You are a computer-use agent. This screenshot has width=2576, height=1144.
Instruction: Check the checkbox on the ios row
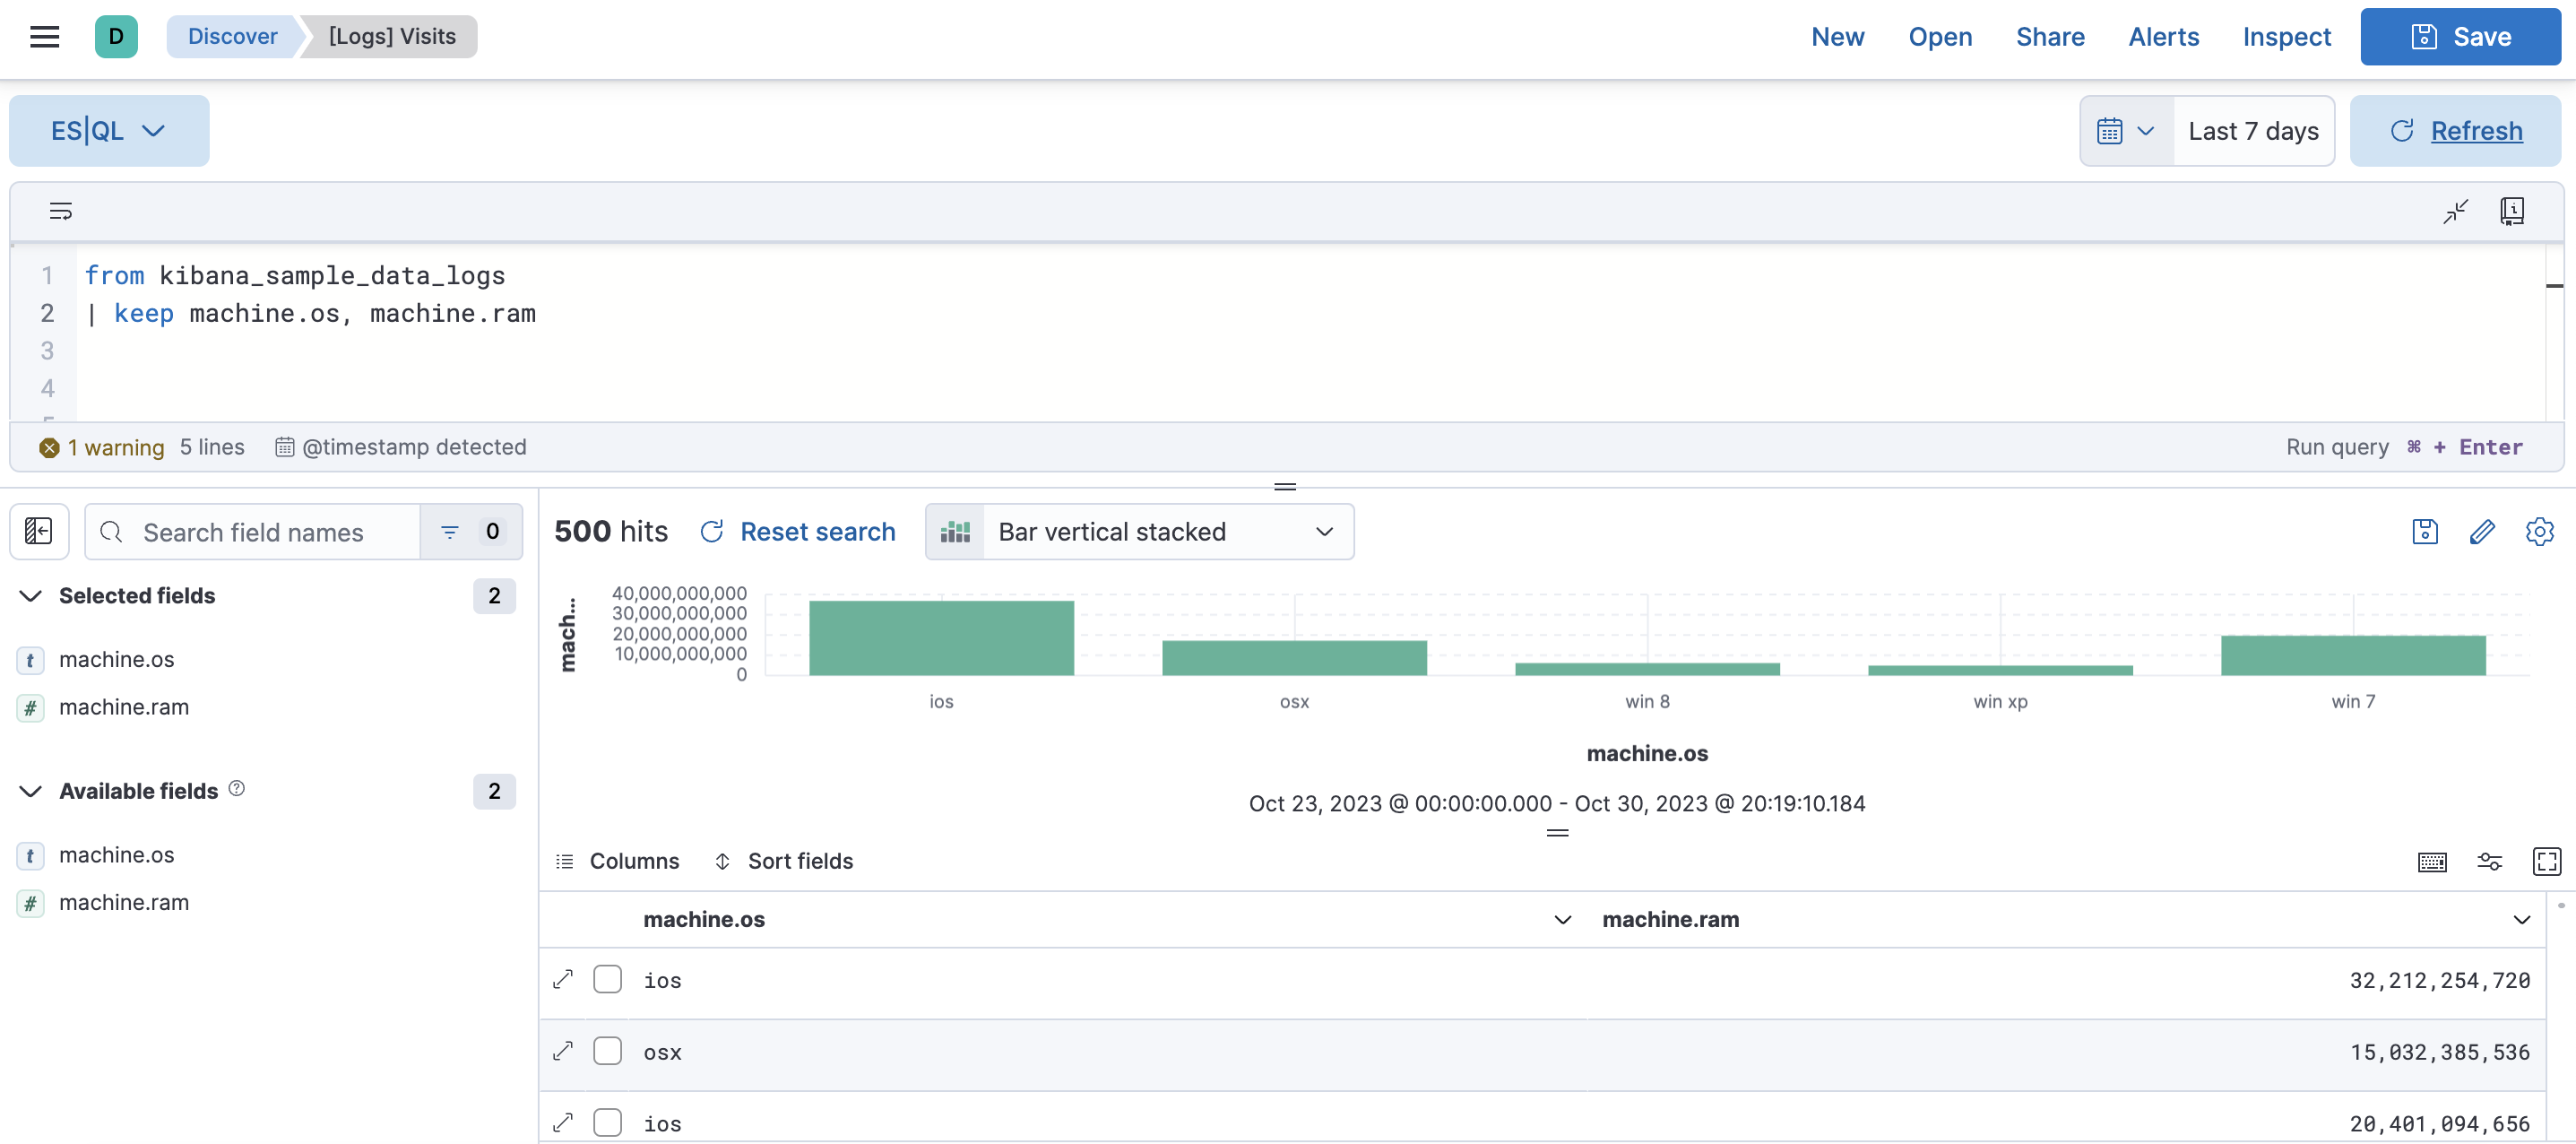(x=607, y=979)
